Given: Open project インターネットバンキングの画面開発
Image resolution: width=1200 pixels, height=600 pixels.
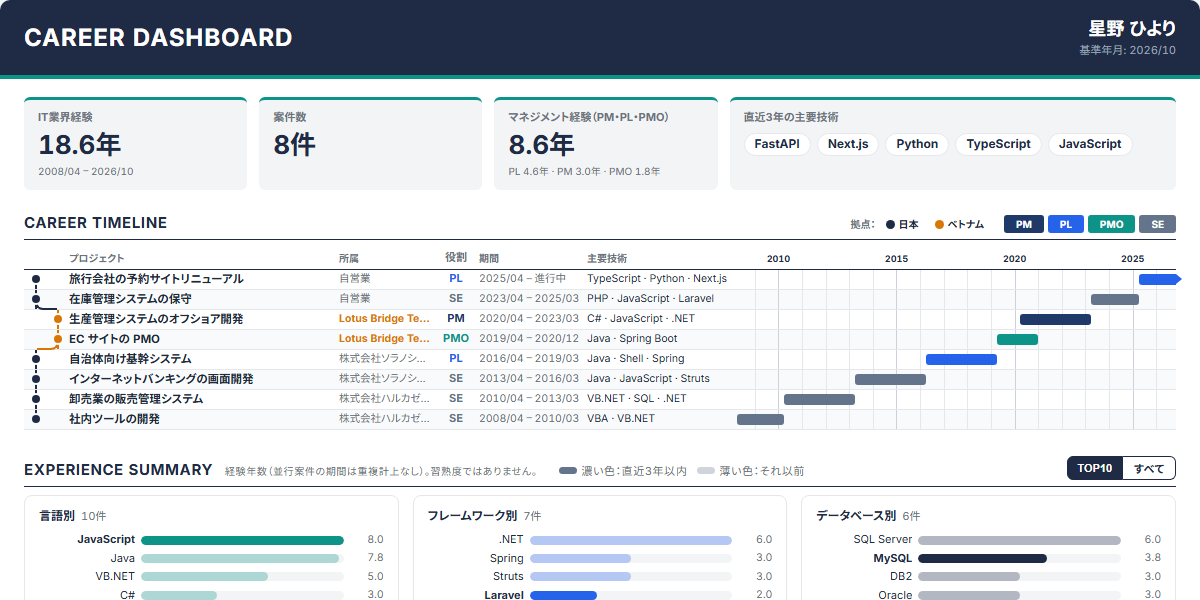Looking at the screenshot, I should pos(161,379).
